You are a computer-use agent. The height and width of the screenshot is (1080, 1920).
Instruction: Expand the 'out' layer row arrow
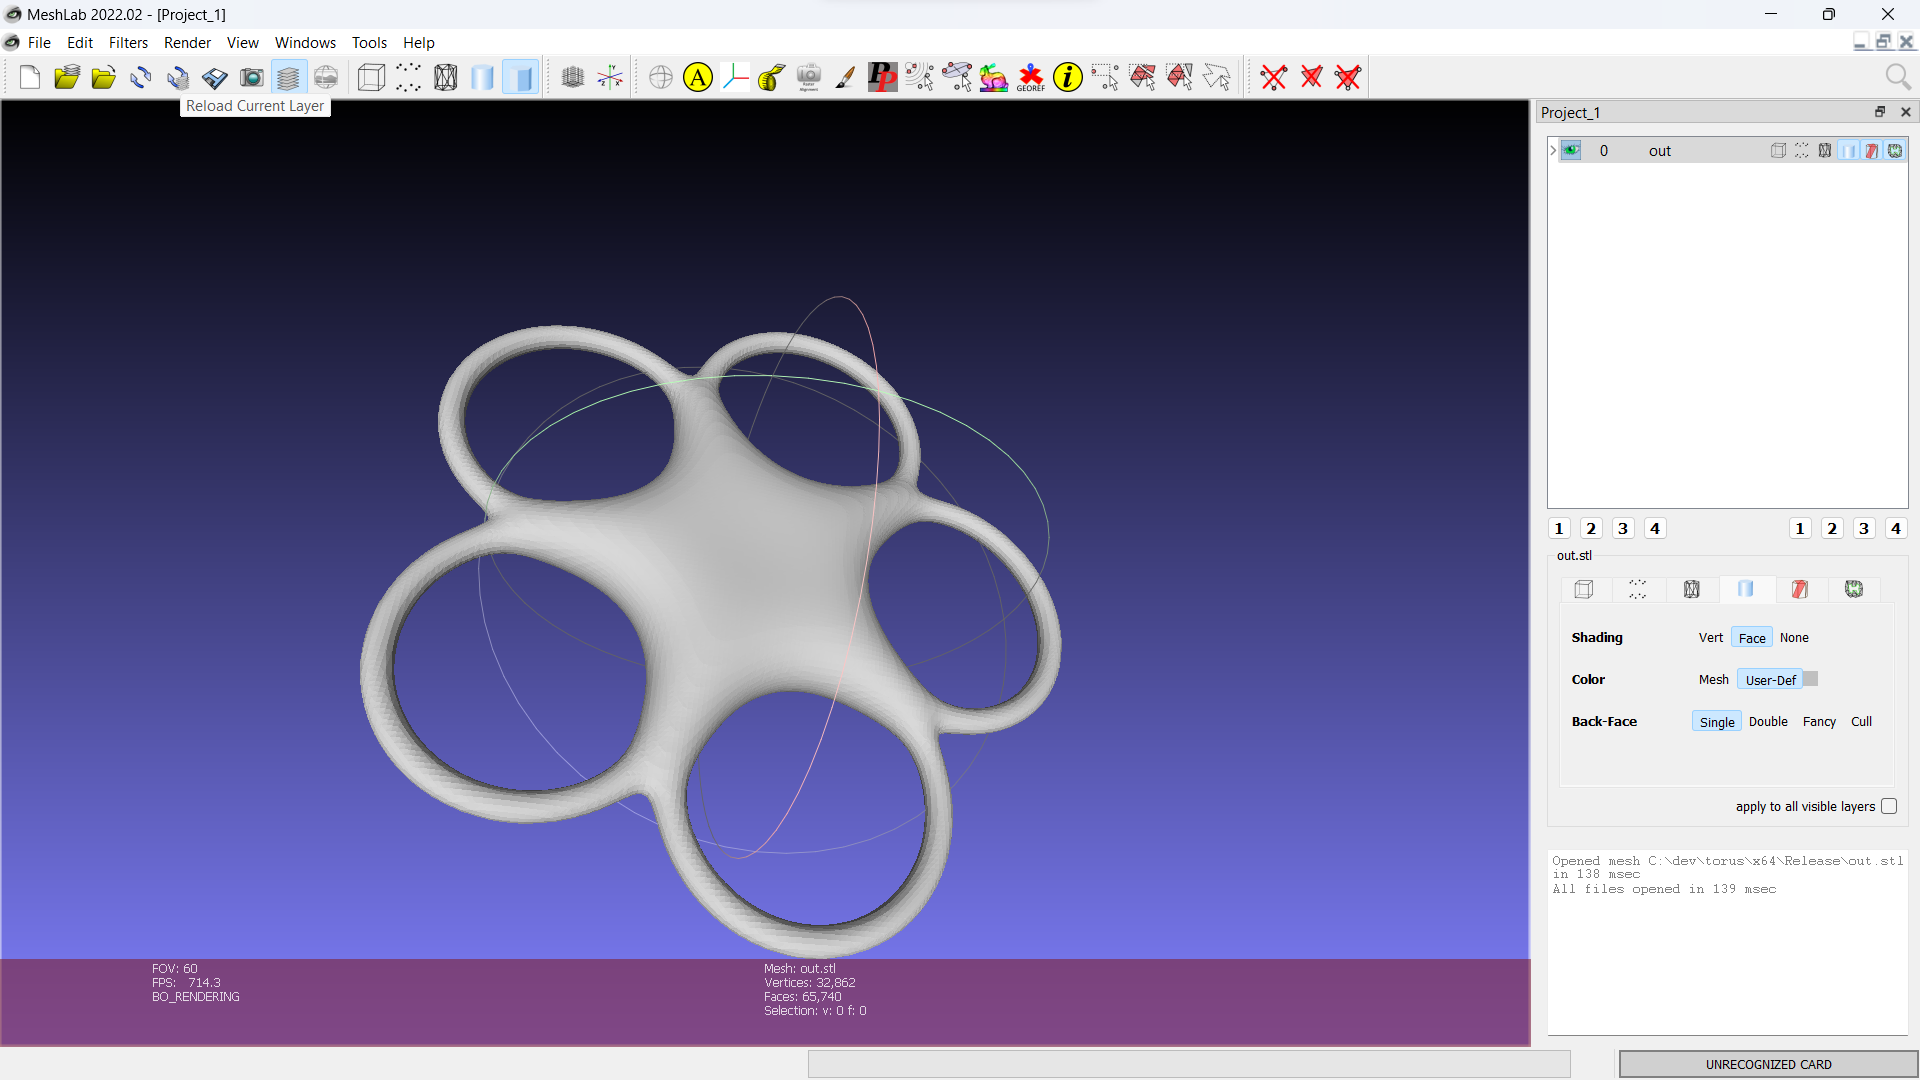1553,151
